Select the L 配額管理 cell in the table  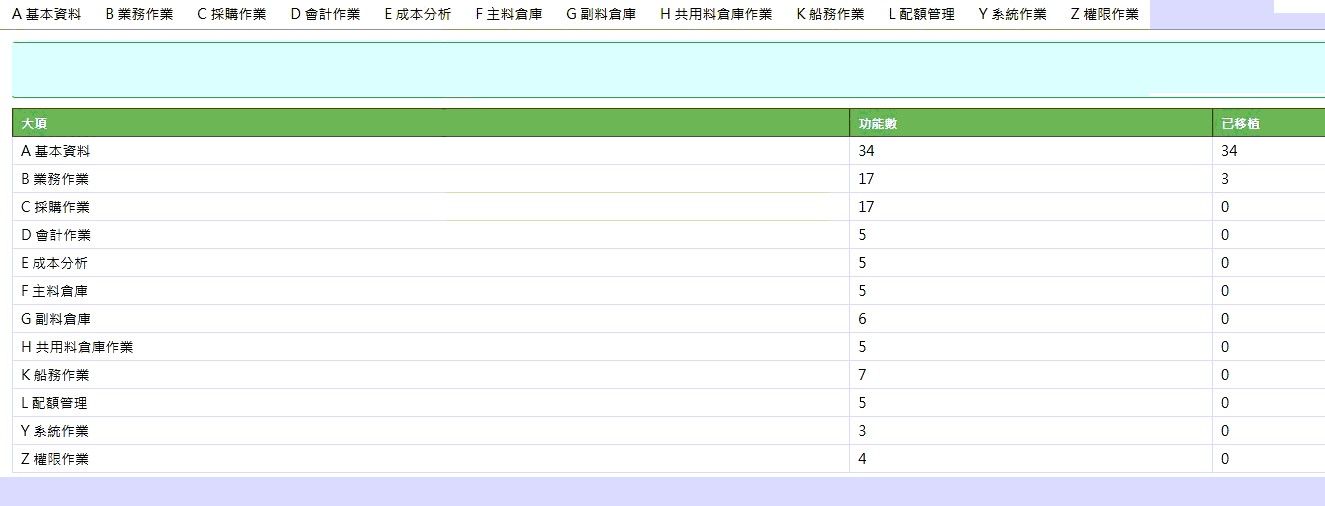(431, 403)
